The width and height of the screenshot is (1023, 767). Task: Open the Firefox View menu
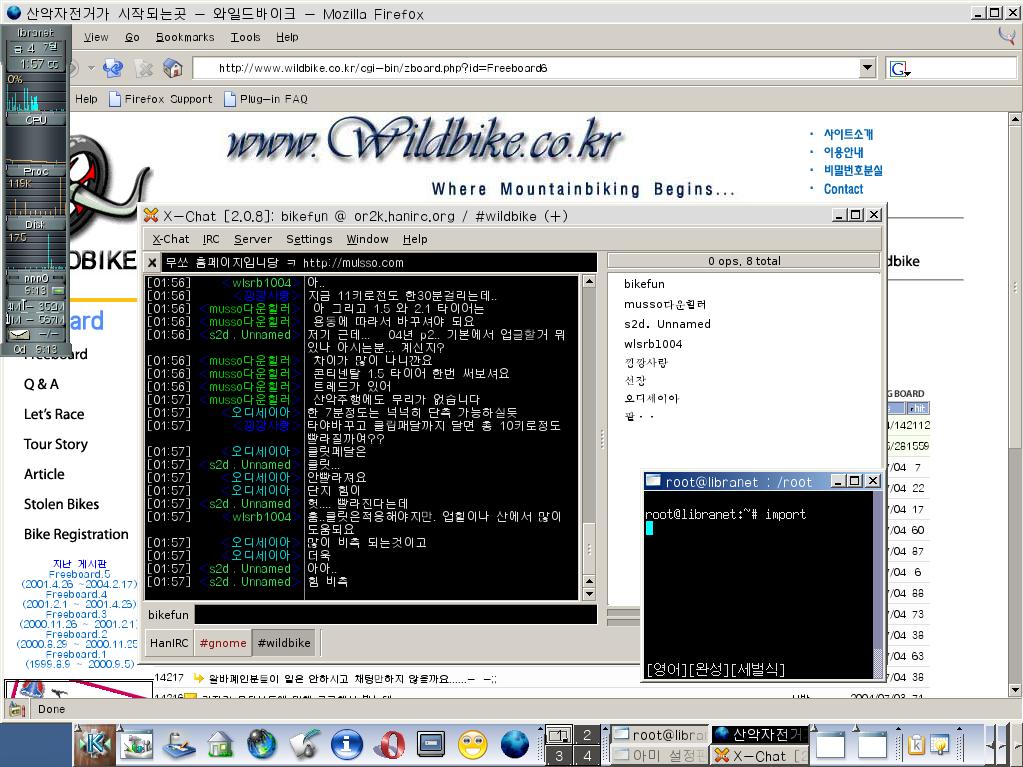(96, 37)
